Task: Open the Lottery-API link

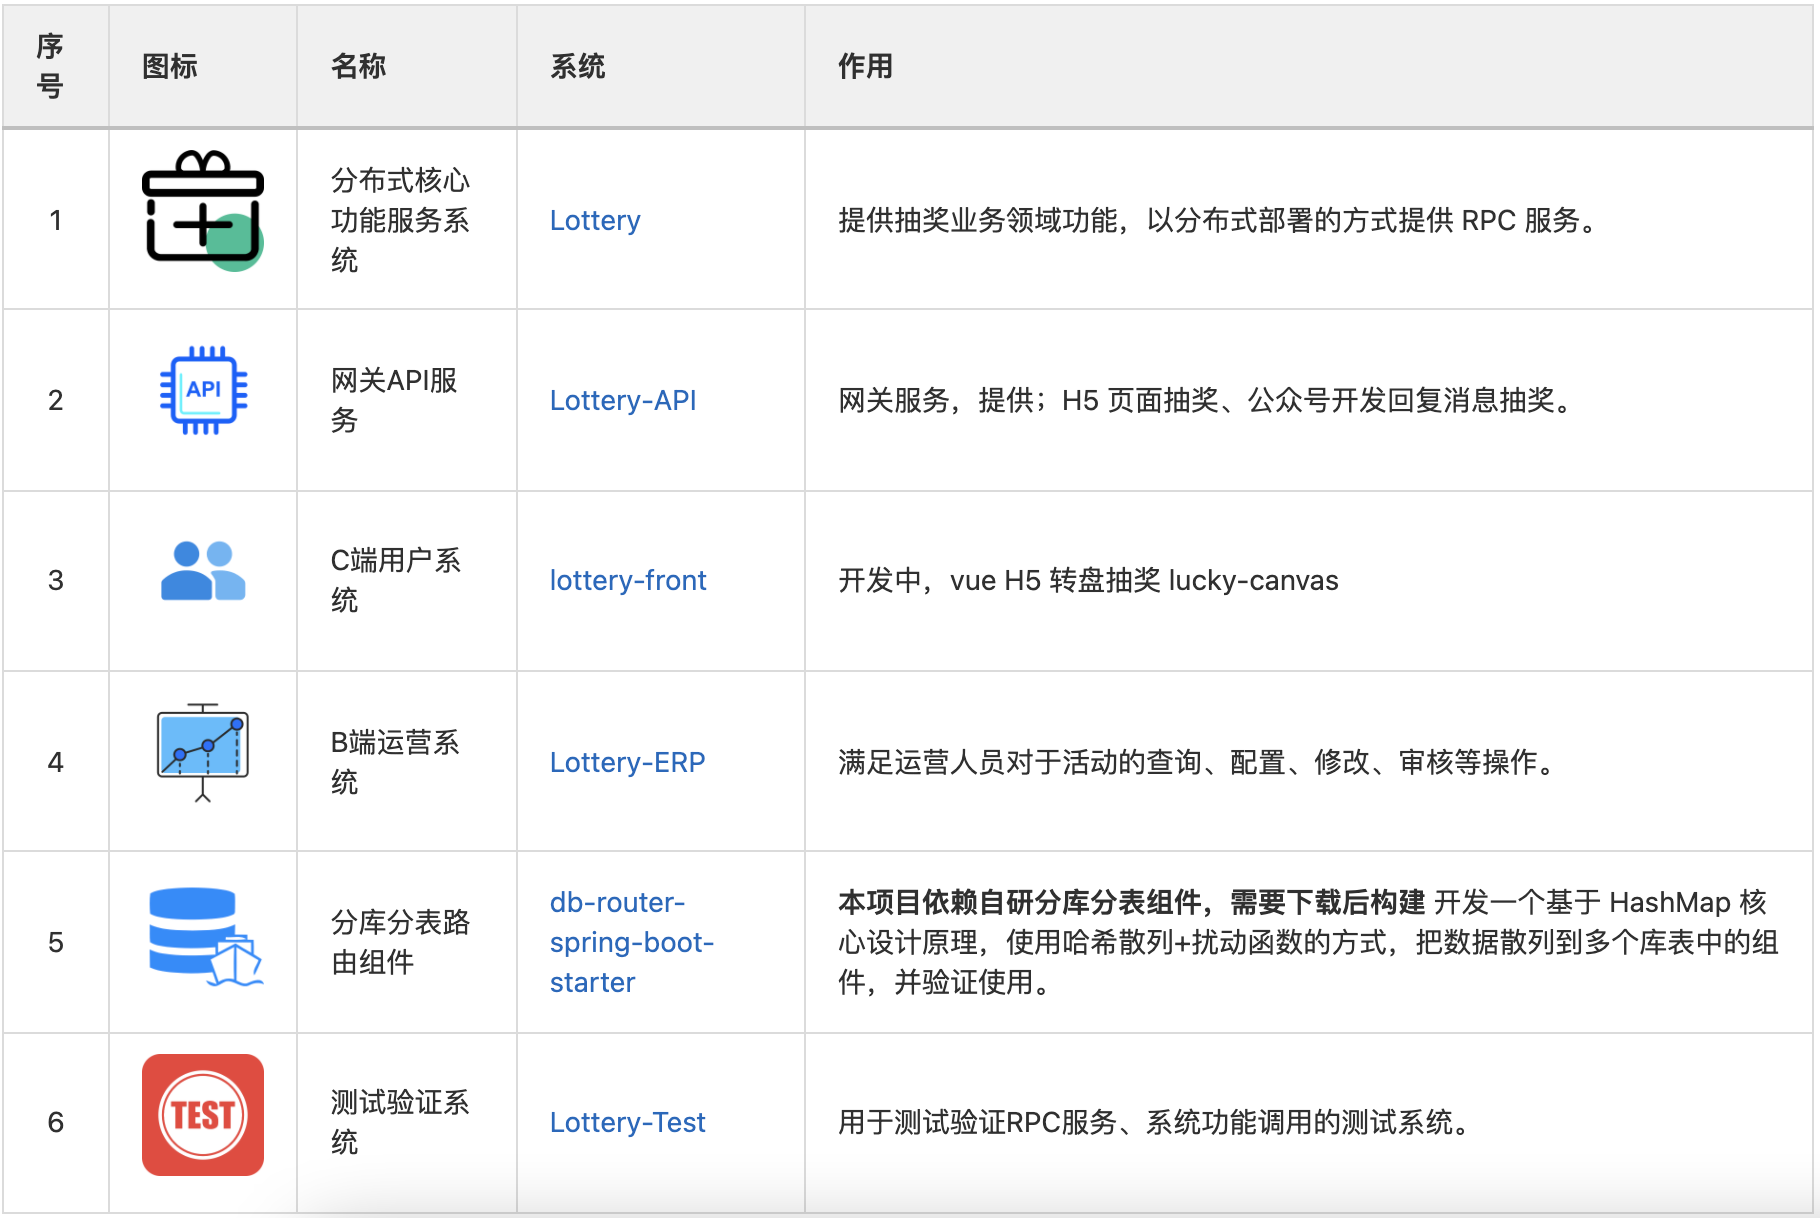Action: pyautogui.click(x=623, y=400)
